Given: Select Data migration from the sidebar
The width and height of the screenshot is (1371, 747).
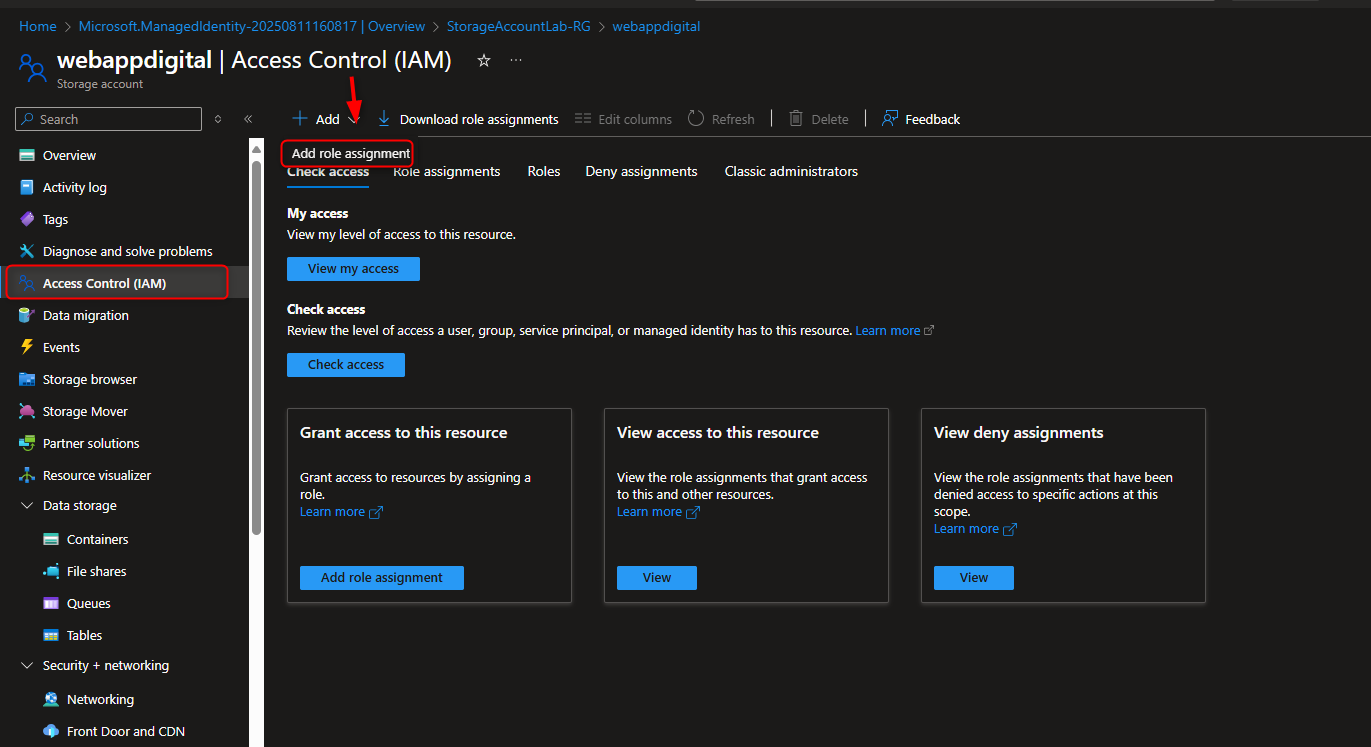Looking at the screenshot, I should (86, 315).
